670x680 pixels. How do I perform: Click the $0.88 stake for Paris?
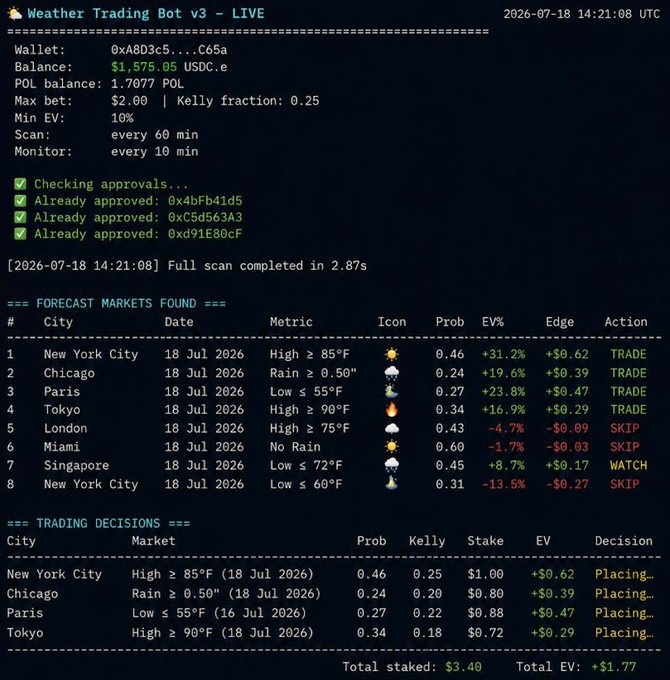point(485,613)
